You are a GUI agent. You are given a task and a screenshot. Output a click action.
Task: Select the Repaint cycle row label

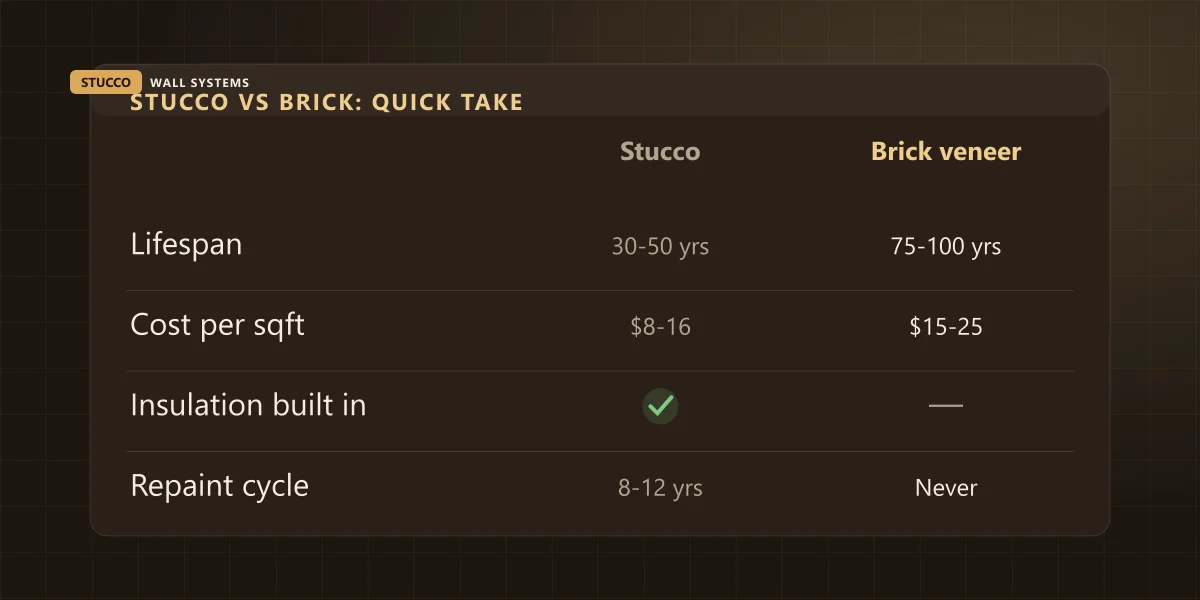point(220,487)
